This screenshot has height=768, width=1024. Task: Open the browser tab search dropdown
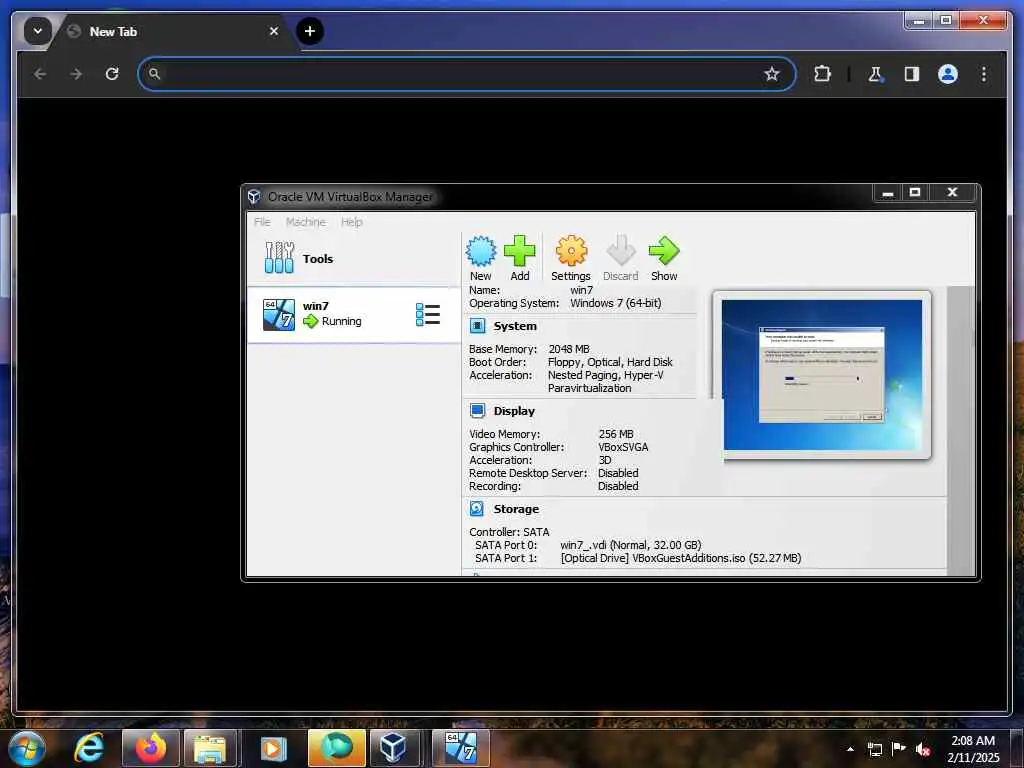pos(37,31)
